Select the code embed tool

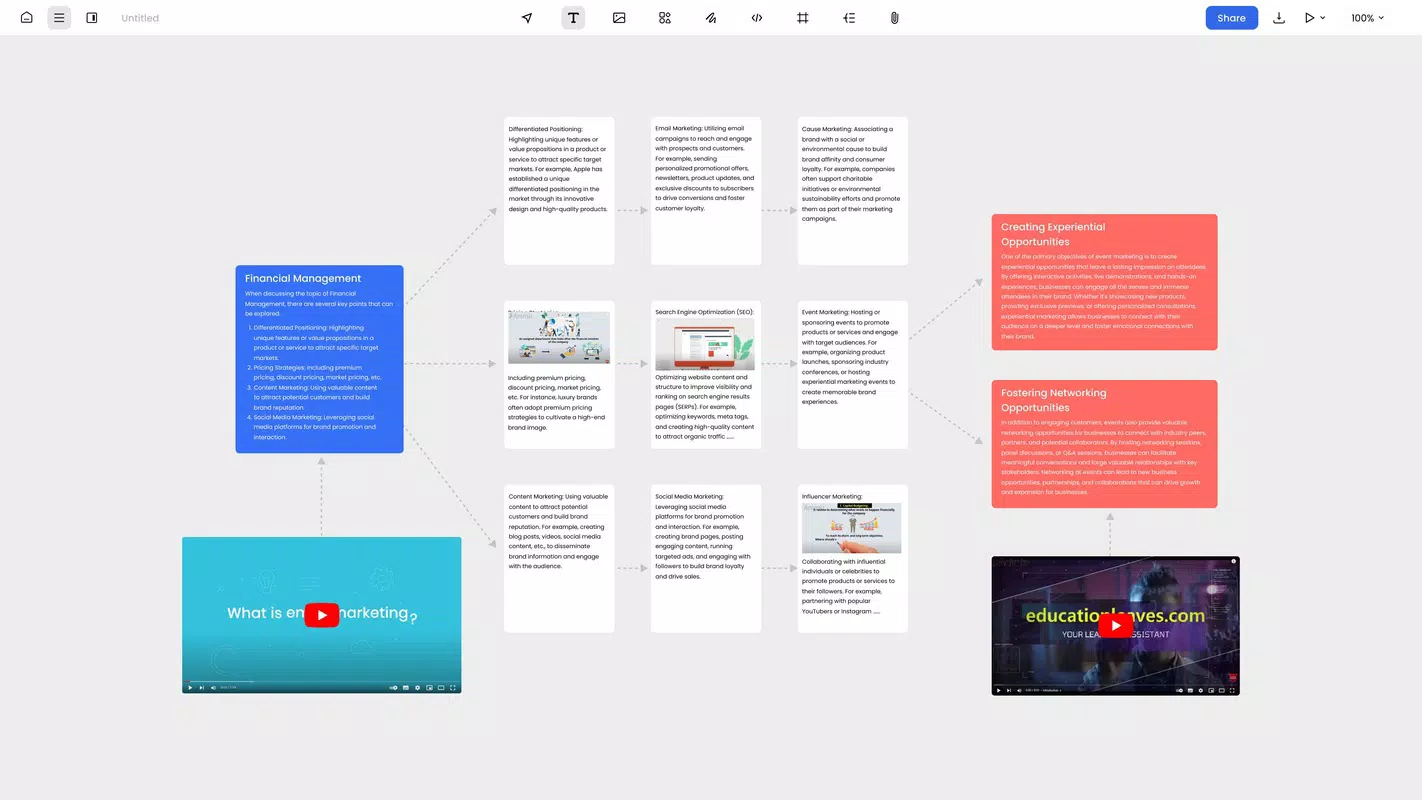(x=757, y=18)
